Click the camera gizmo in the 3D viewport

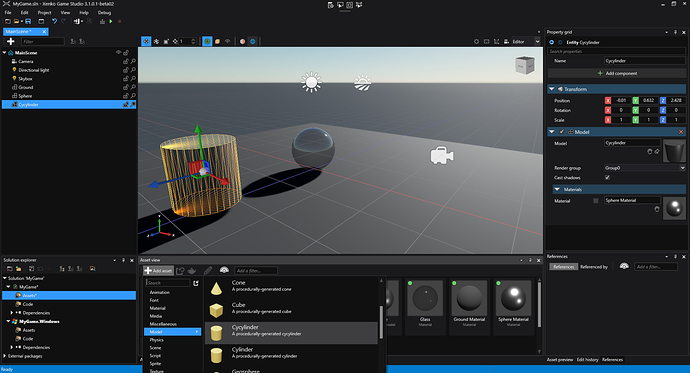442,156
